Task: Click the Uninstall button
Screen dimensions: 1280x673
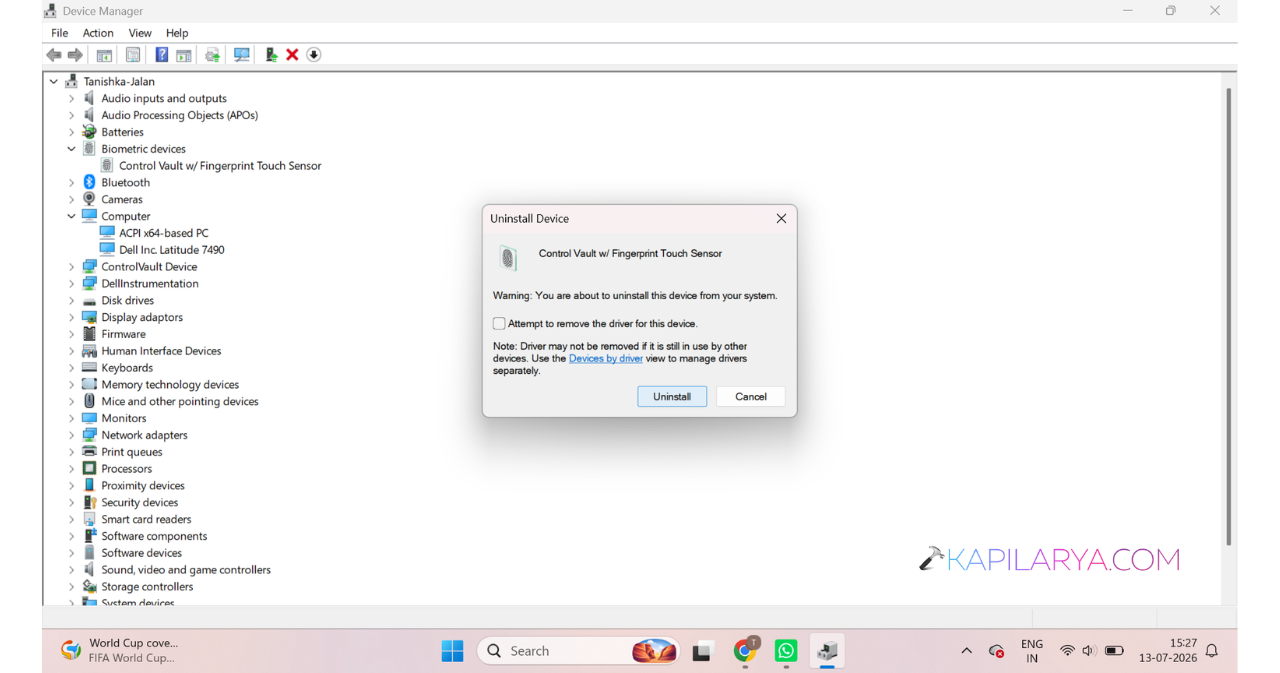Action: (672, 397)
